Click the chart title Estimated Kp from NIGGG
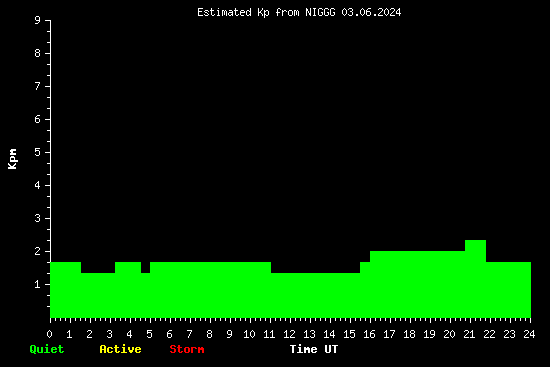 [x=266, y=13]
